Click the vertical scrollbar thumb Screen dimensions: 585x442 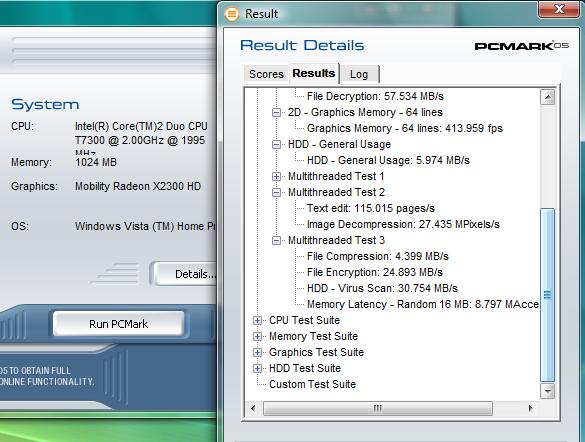547,295
